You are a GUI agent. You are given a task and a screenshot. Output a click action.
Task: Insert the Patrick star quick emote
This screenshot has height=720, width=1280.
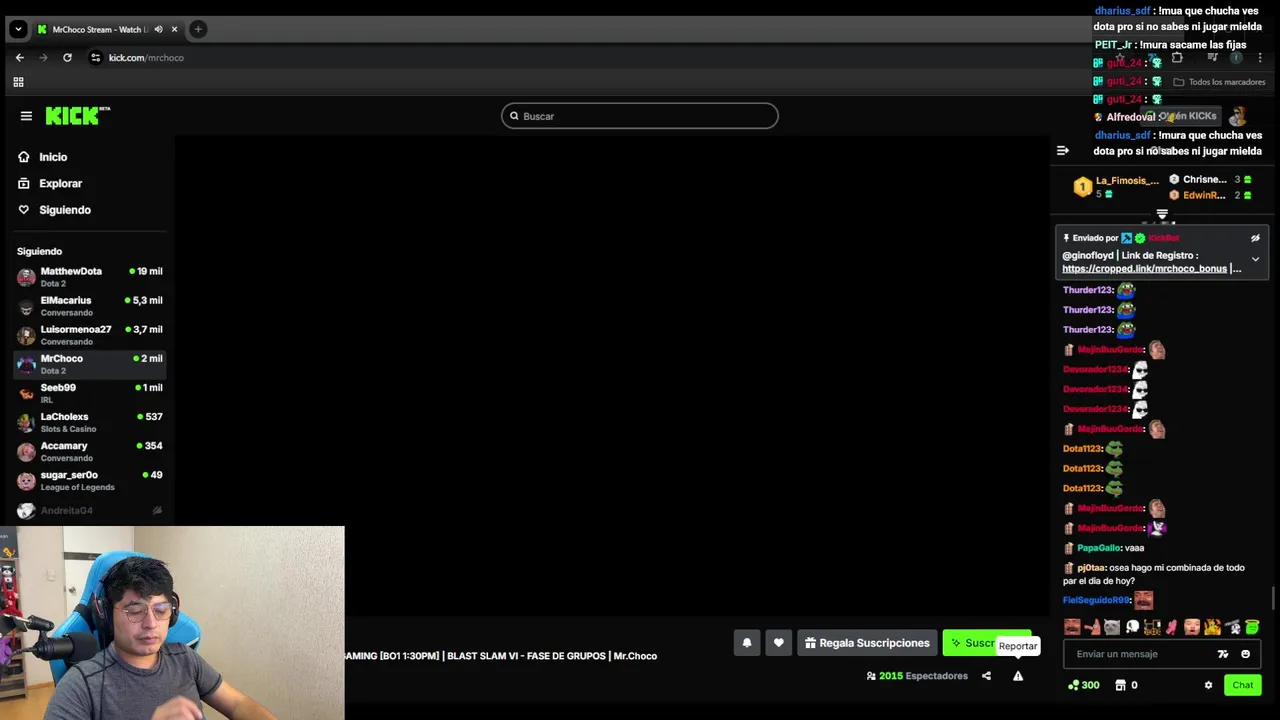1092,627
